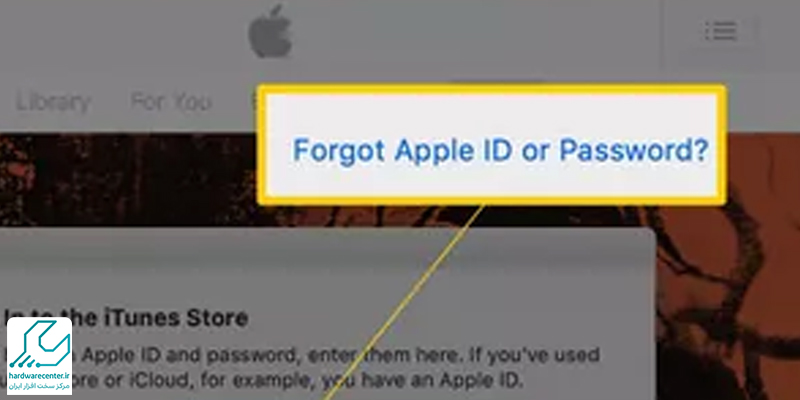Screen dimensions: 800x400
Task: Click the hardwarecenter.ir text under the logo
Action: click(39, 377)
